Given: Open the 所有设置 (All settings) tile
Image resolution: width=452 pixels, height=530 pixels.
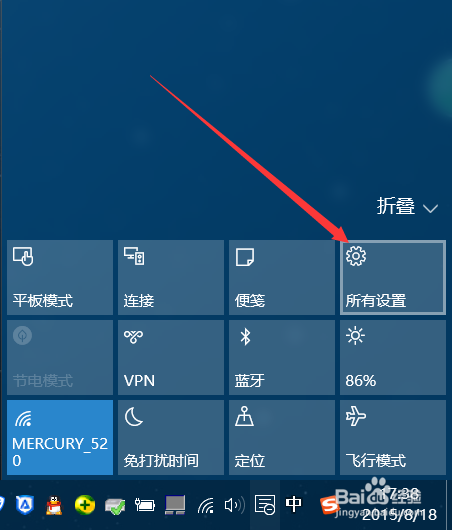Looking at the screenshot, I should [393, 278].
